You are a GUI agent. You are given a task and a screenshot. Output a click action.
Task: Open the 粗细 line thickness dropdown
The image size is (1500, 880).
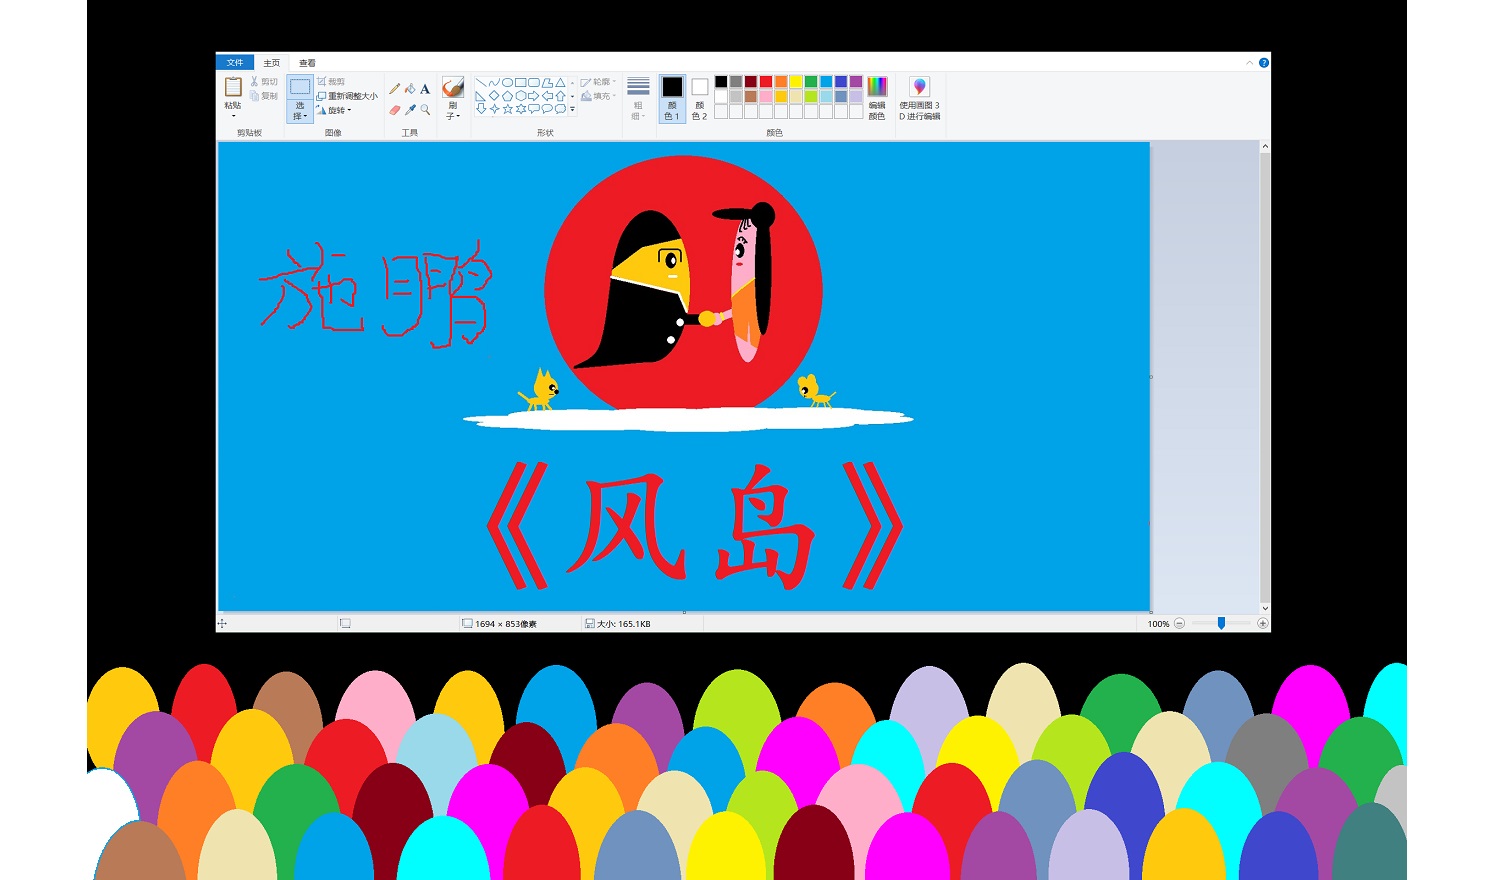pyautogui.click(x=638, y=98)
